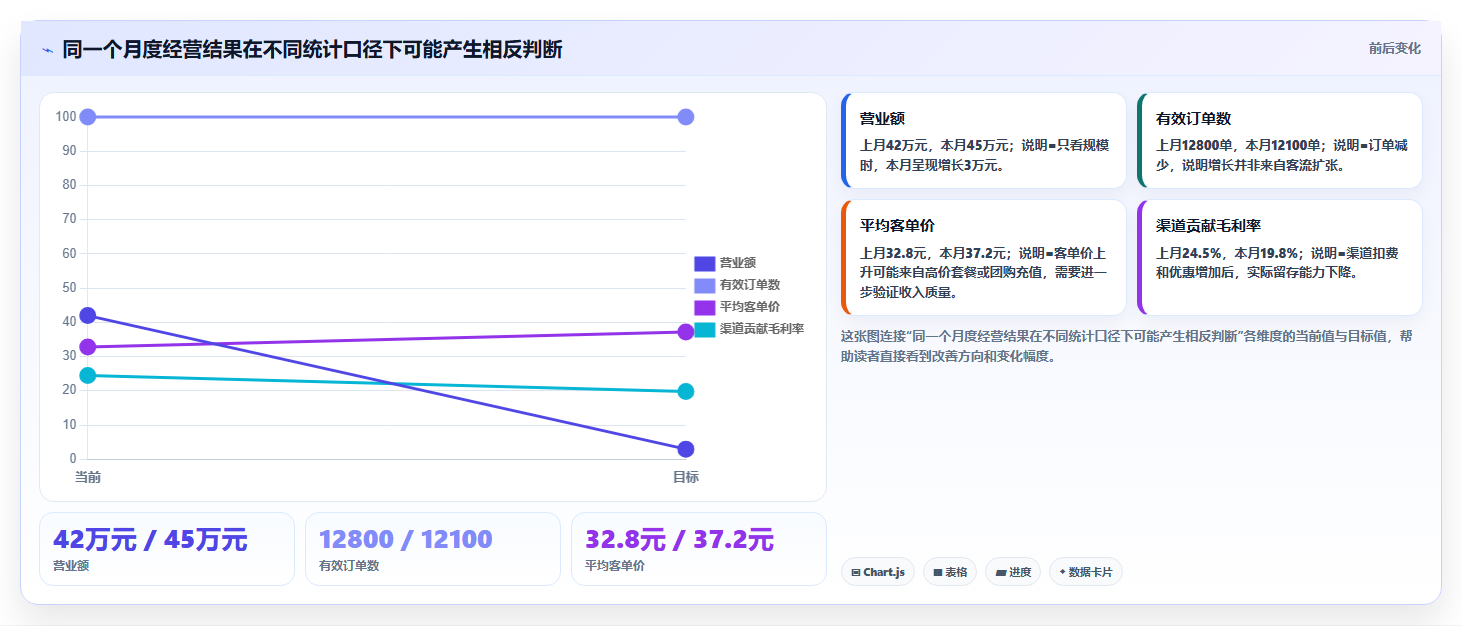Click 营业额 legend label text
Screen dimensions: 1462x626
738,263
